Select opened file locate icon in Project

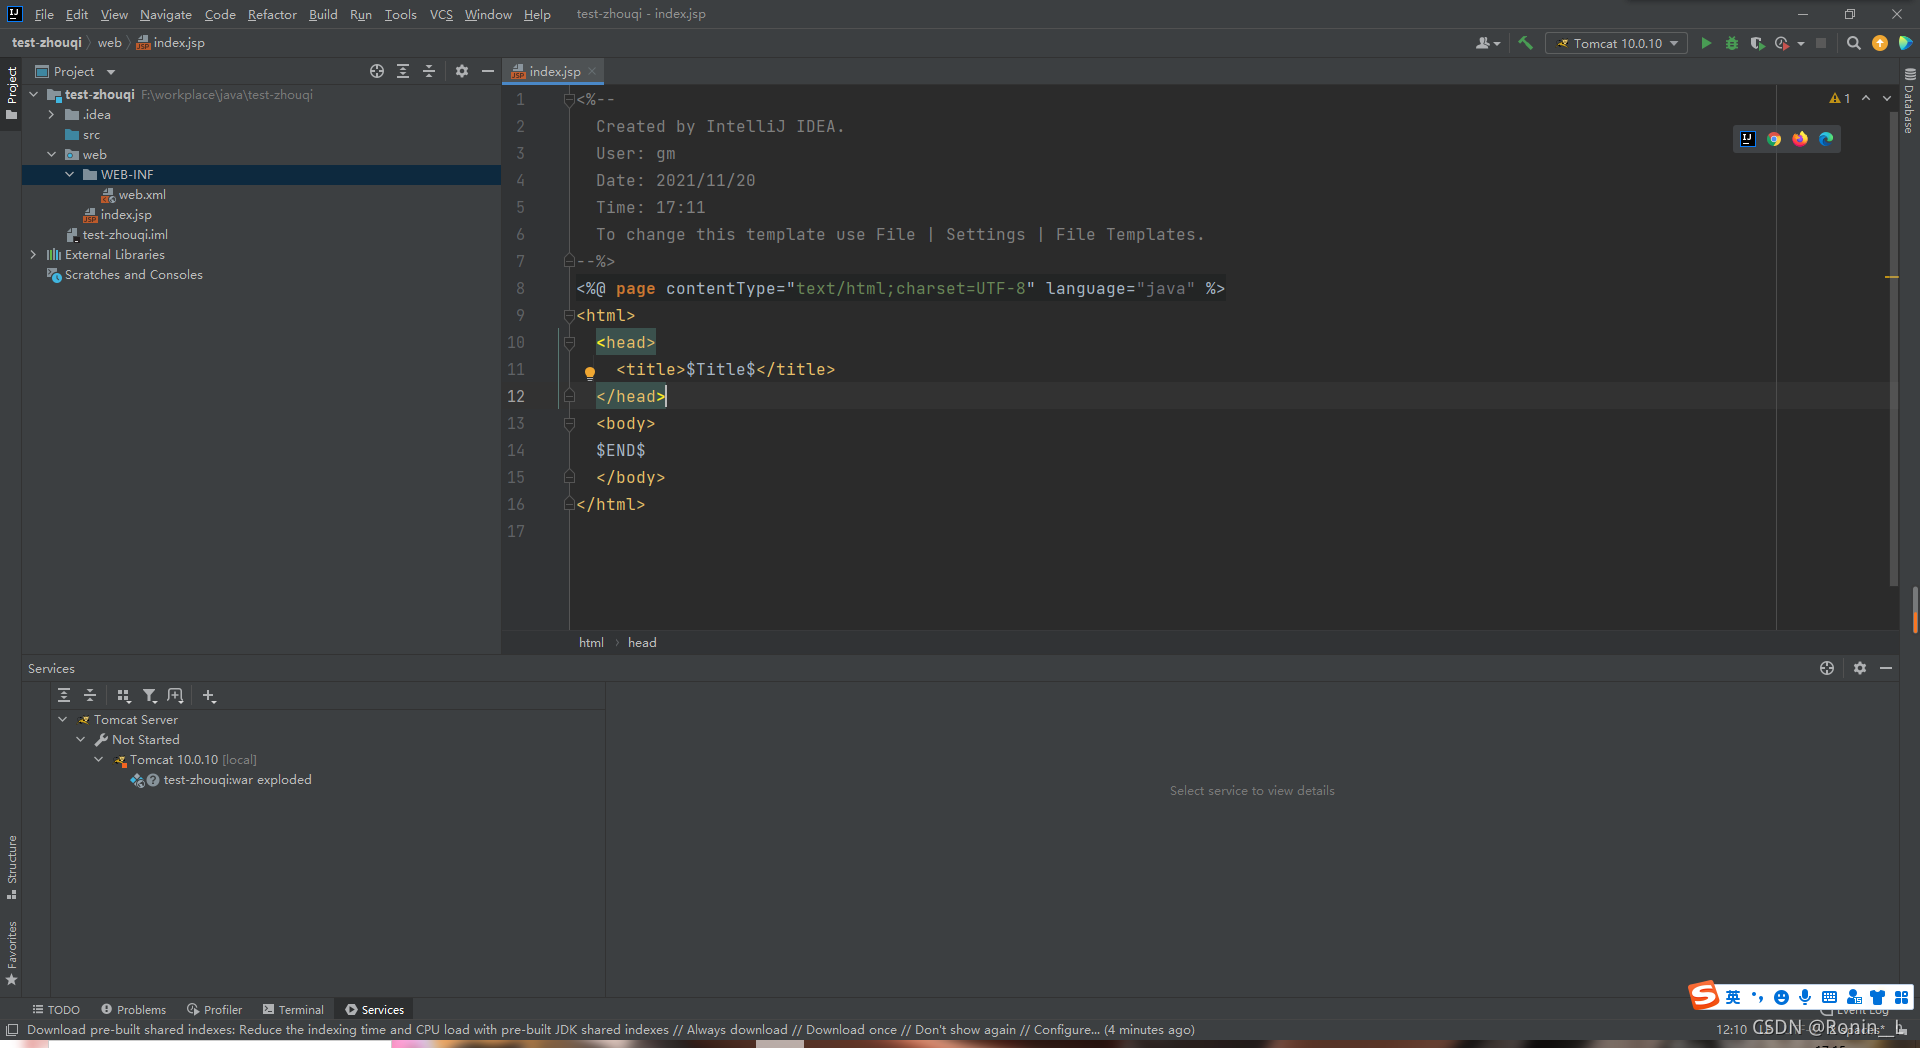pyautogui.click(x=377, y=71)
